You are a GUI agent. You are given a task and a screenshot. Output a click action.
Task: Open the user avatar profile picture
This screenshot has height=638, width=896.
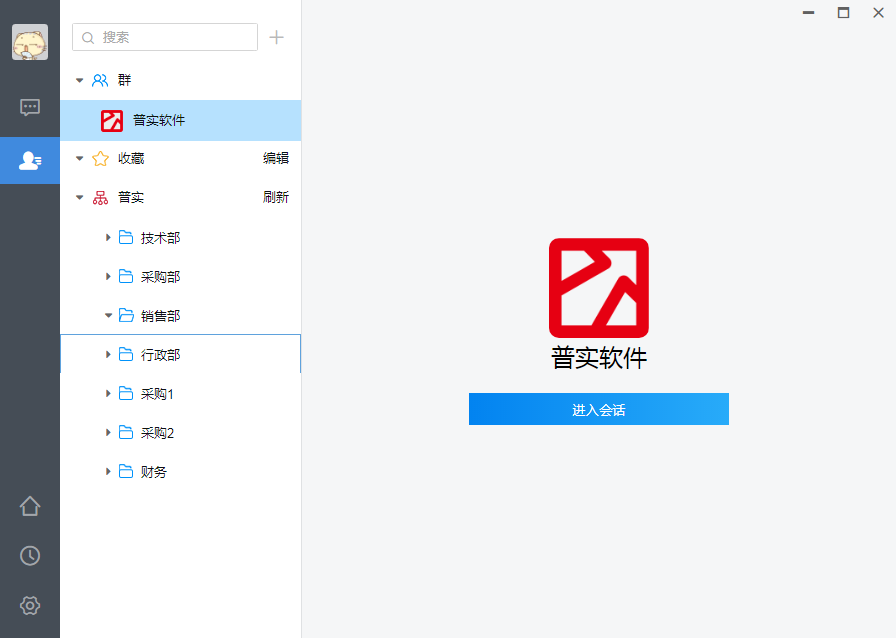tap(30, 42)
